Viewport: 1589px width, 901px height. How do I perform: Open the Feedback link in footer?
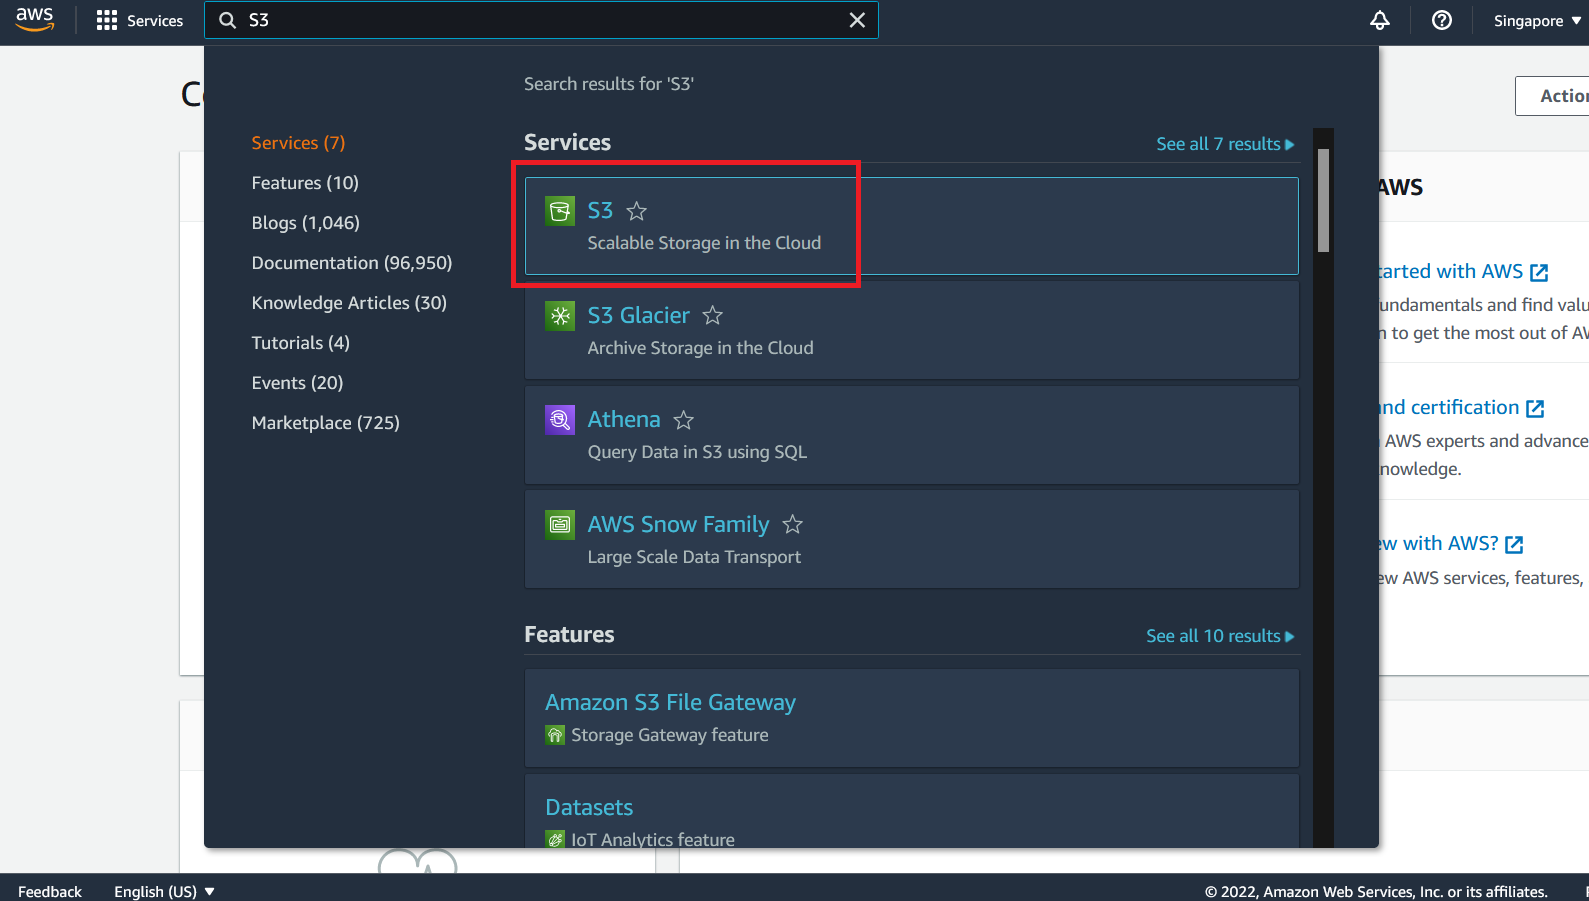pyautogui.click(x=50, y=891)
